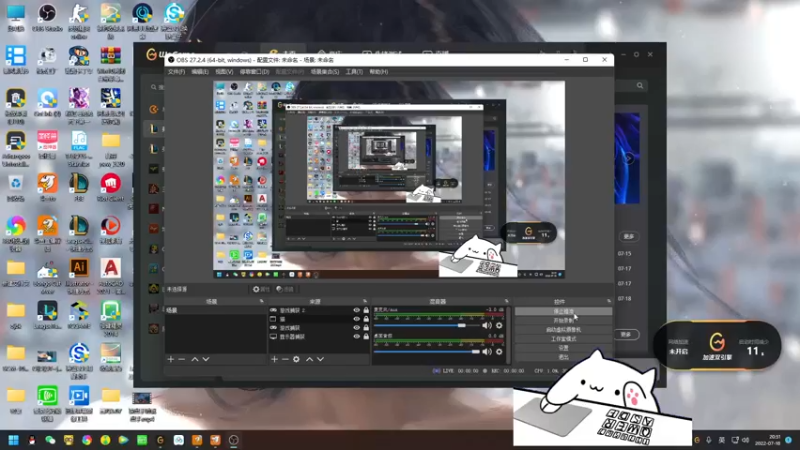The width and height of the screenshot is (800, 450).
Task: Click the WeGame logo in title bar
Action: (x=152, y=54)
